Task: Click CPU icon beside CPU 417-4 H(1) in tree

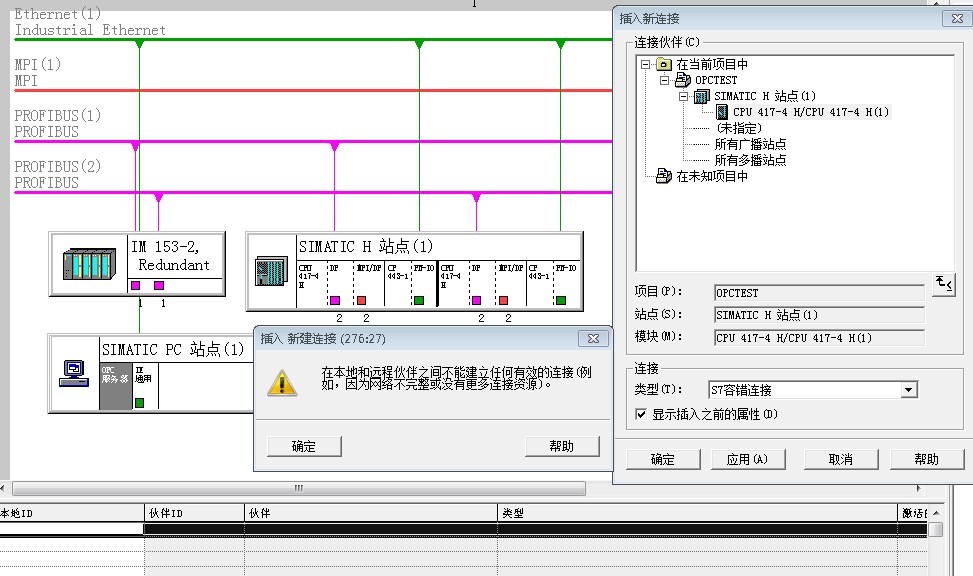Action: point(722,112)
